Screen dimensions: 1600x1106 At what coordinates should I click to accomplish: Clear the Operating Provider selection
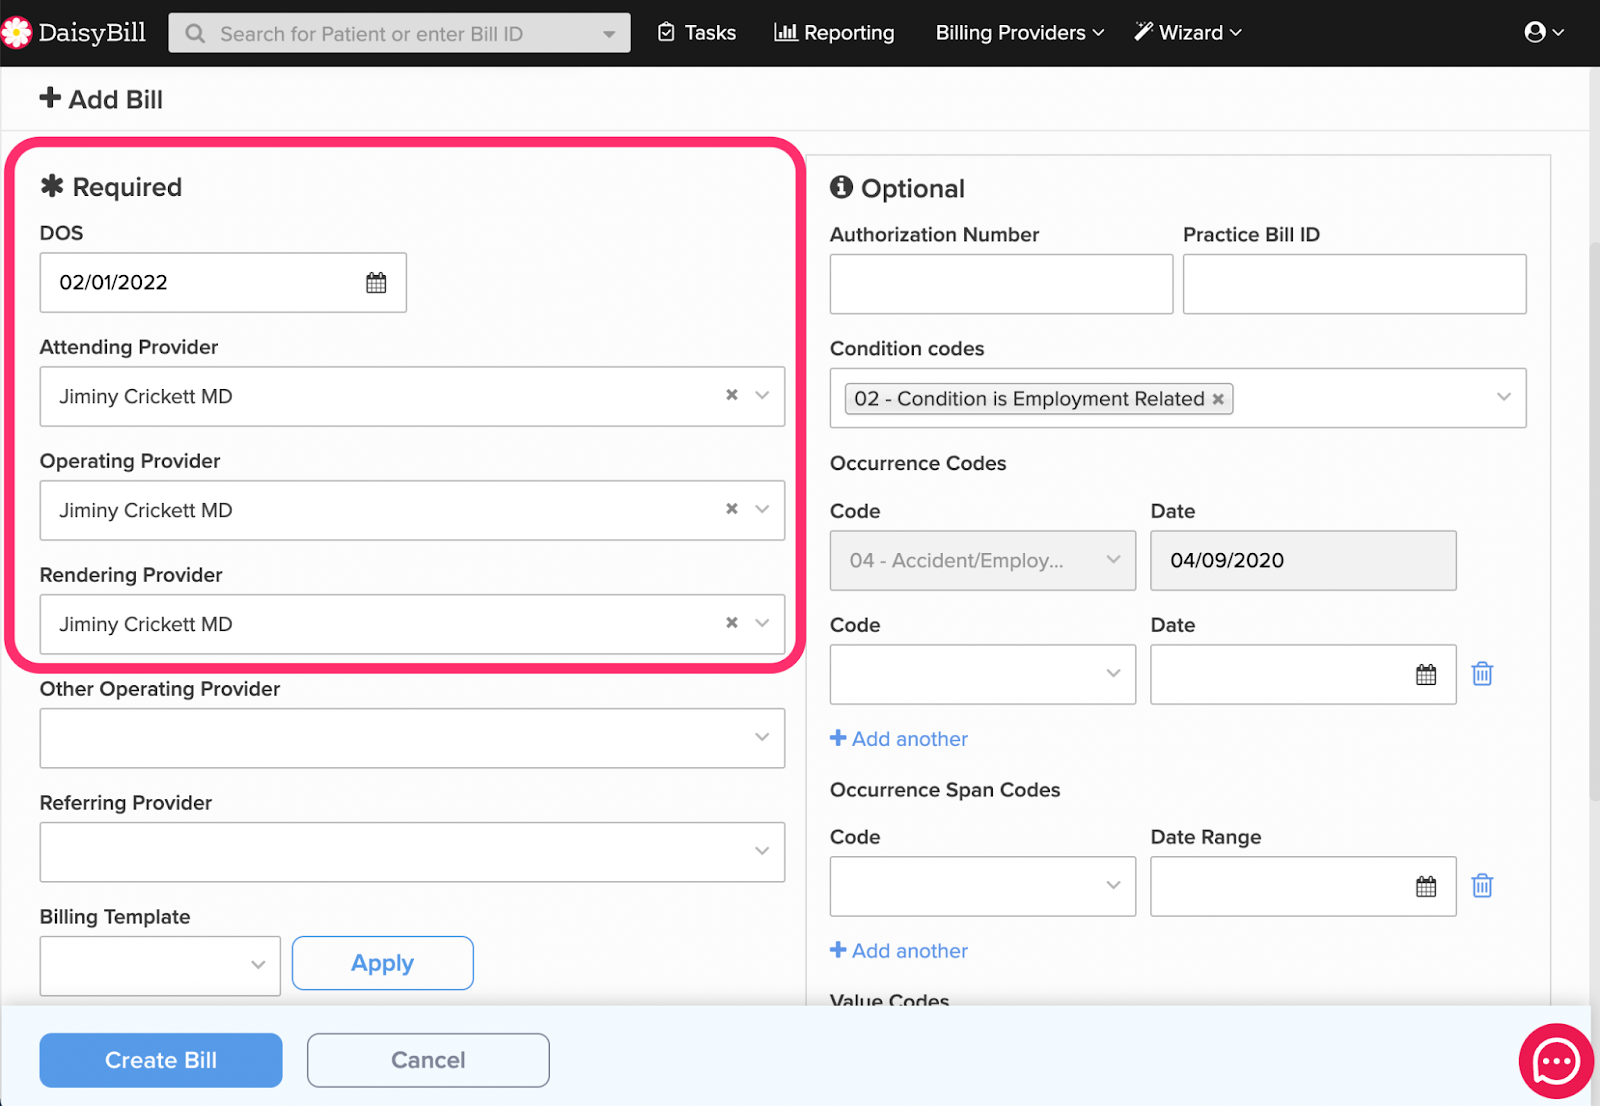tap(732, 509)
